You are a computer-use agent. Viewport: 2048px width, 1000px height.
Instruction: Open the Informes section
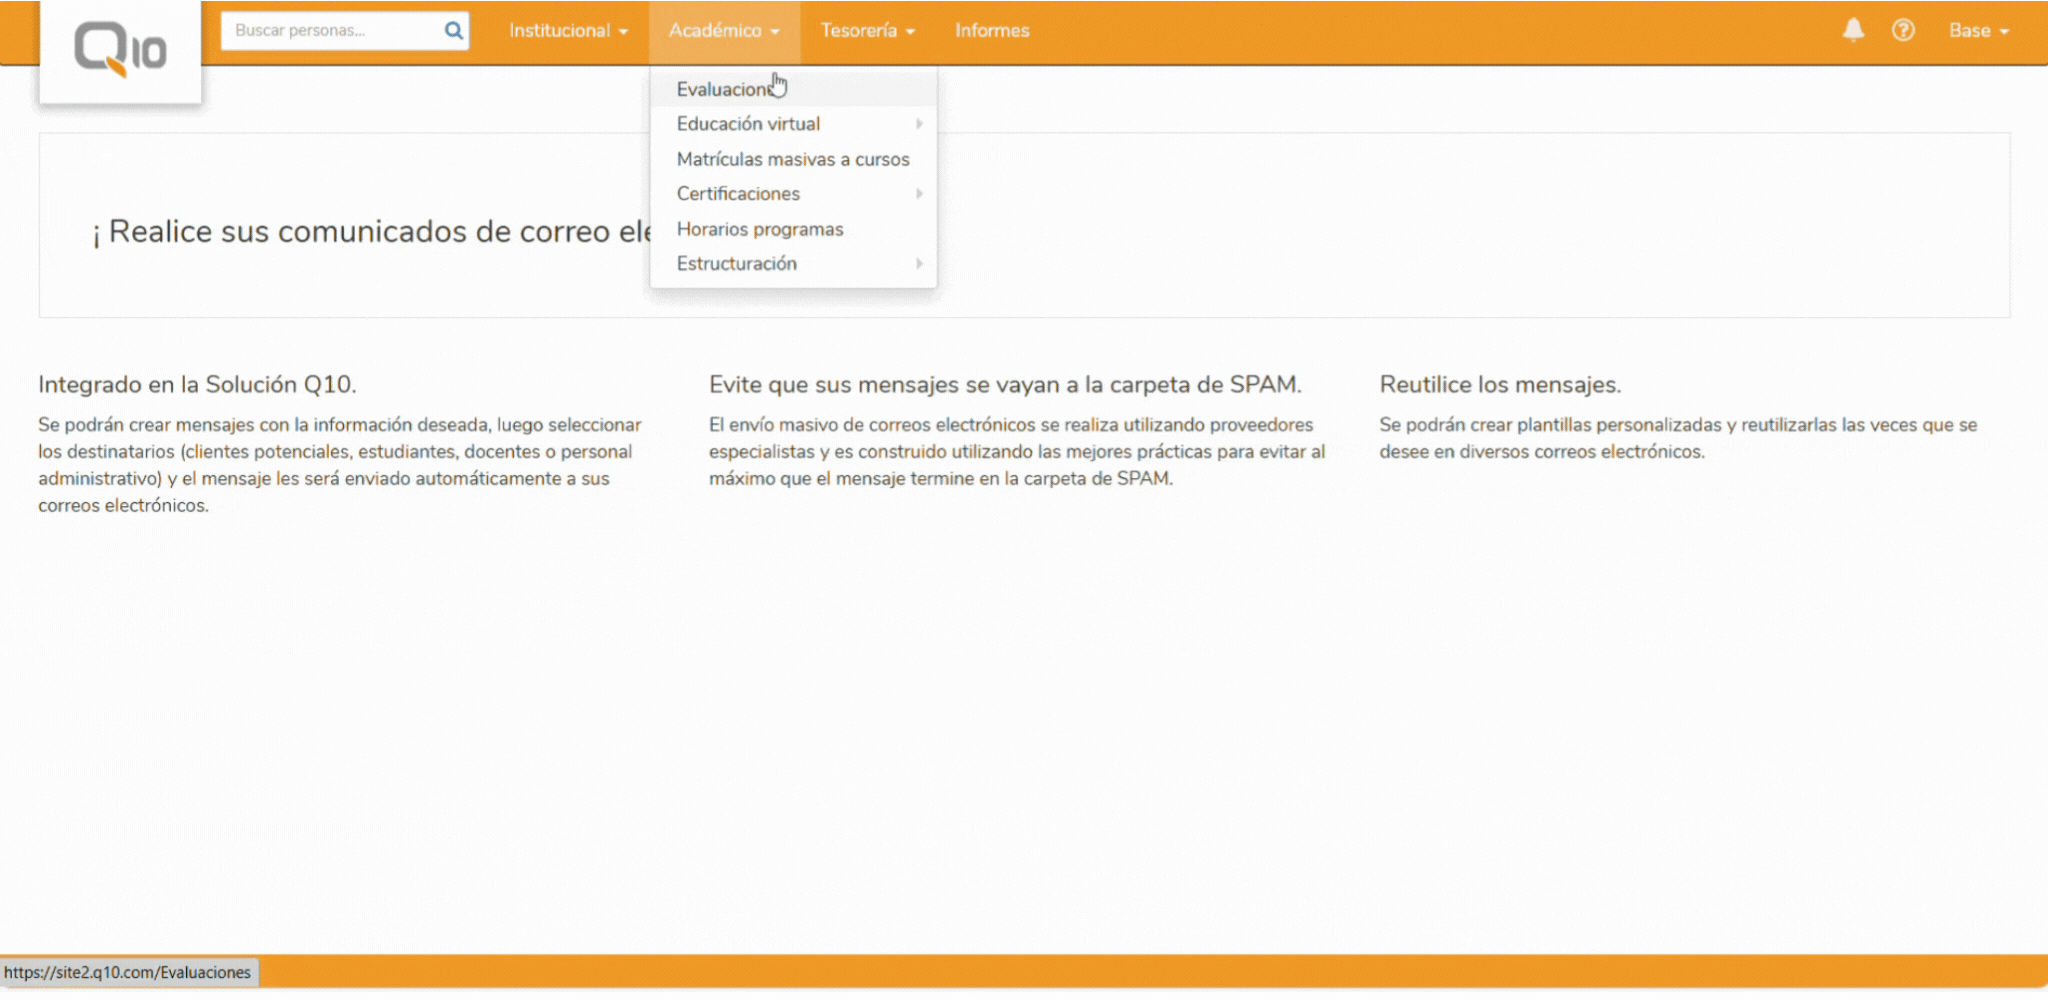pos(991,30)
